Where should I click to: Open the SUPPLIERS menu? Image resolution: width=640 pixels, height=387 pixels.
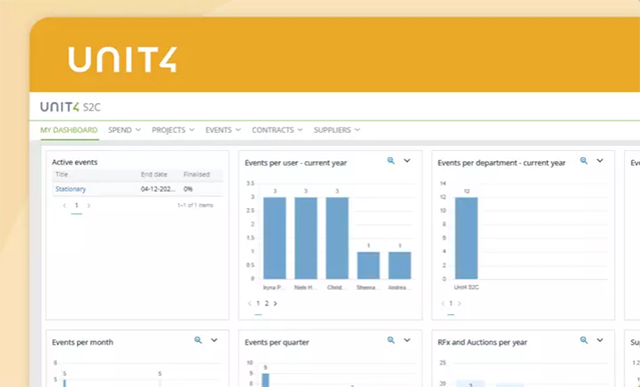coord(337,130)
